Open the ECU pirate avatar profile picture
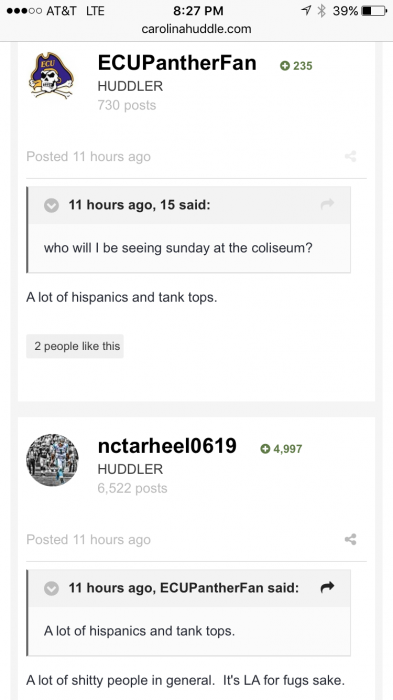393x700 pixels. [x=52, y=75]
